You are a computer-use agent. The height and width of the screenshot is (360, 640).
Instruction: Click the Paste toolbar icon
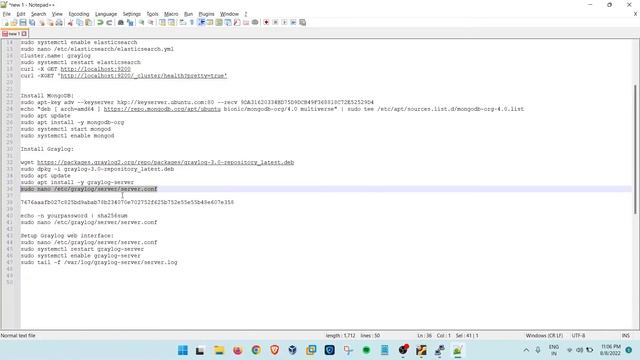(88, 22)
